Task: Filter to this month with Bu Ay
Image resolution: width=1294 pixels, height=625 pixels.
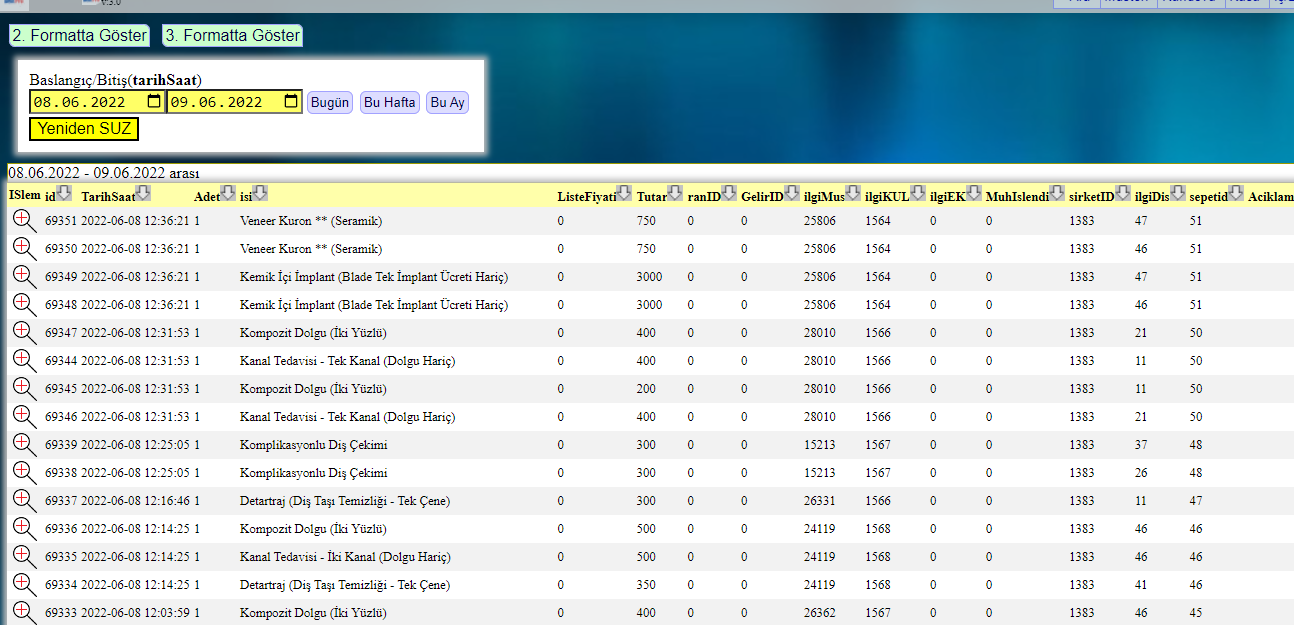Action: click(x=448, y=102)
